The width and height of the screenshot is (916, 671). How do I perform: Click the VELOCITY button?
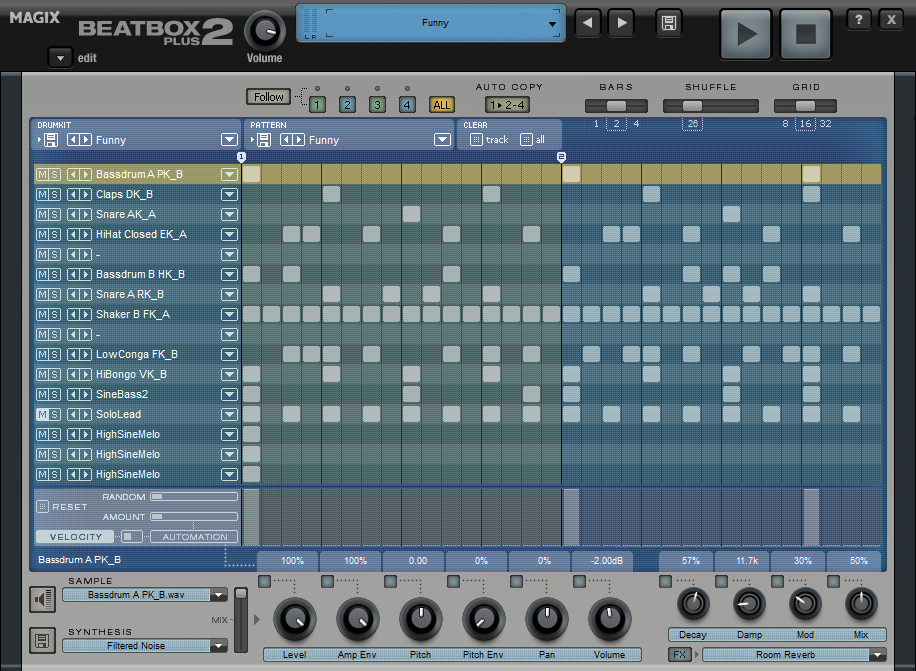click(x=76, y=537)
